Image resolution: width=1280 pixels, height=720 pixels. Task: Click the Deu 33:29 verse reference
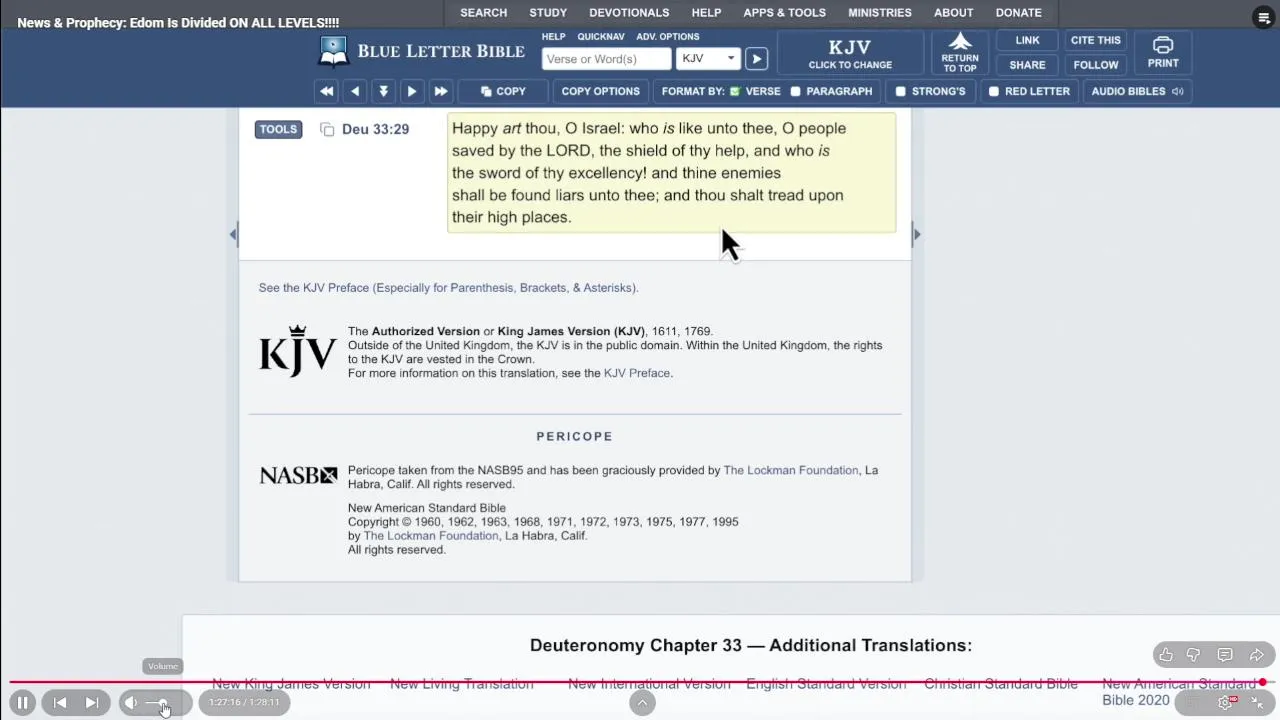coord(375,129)
